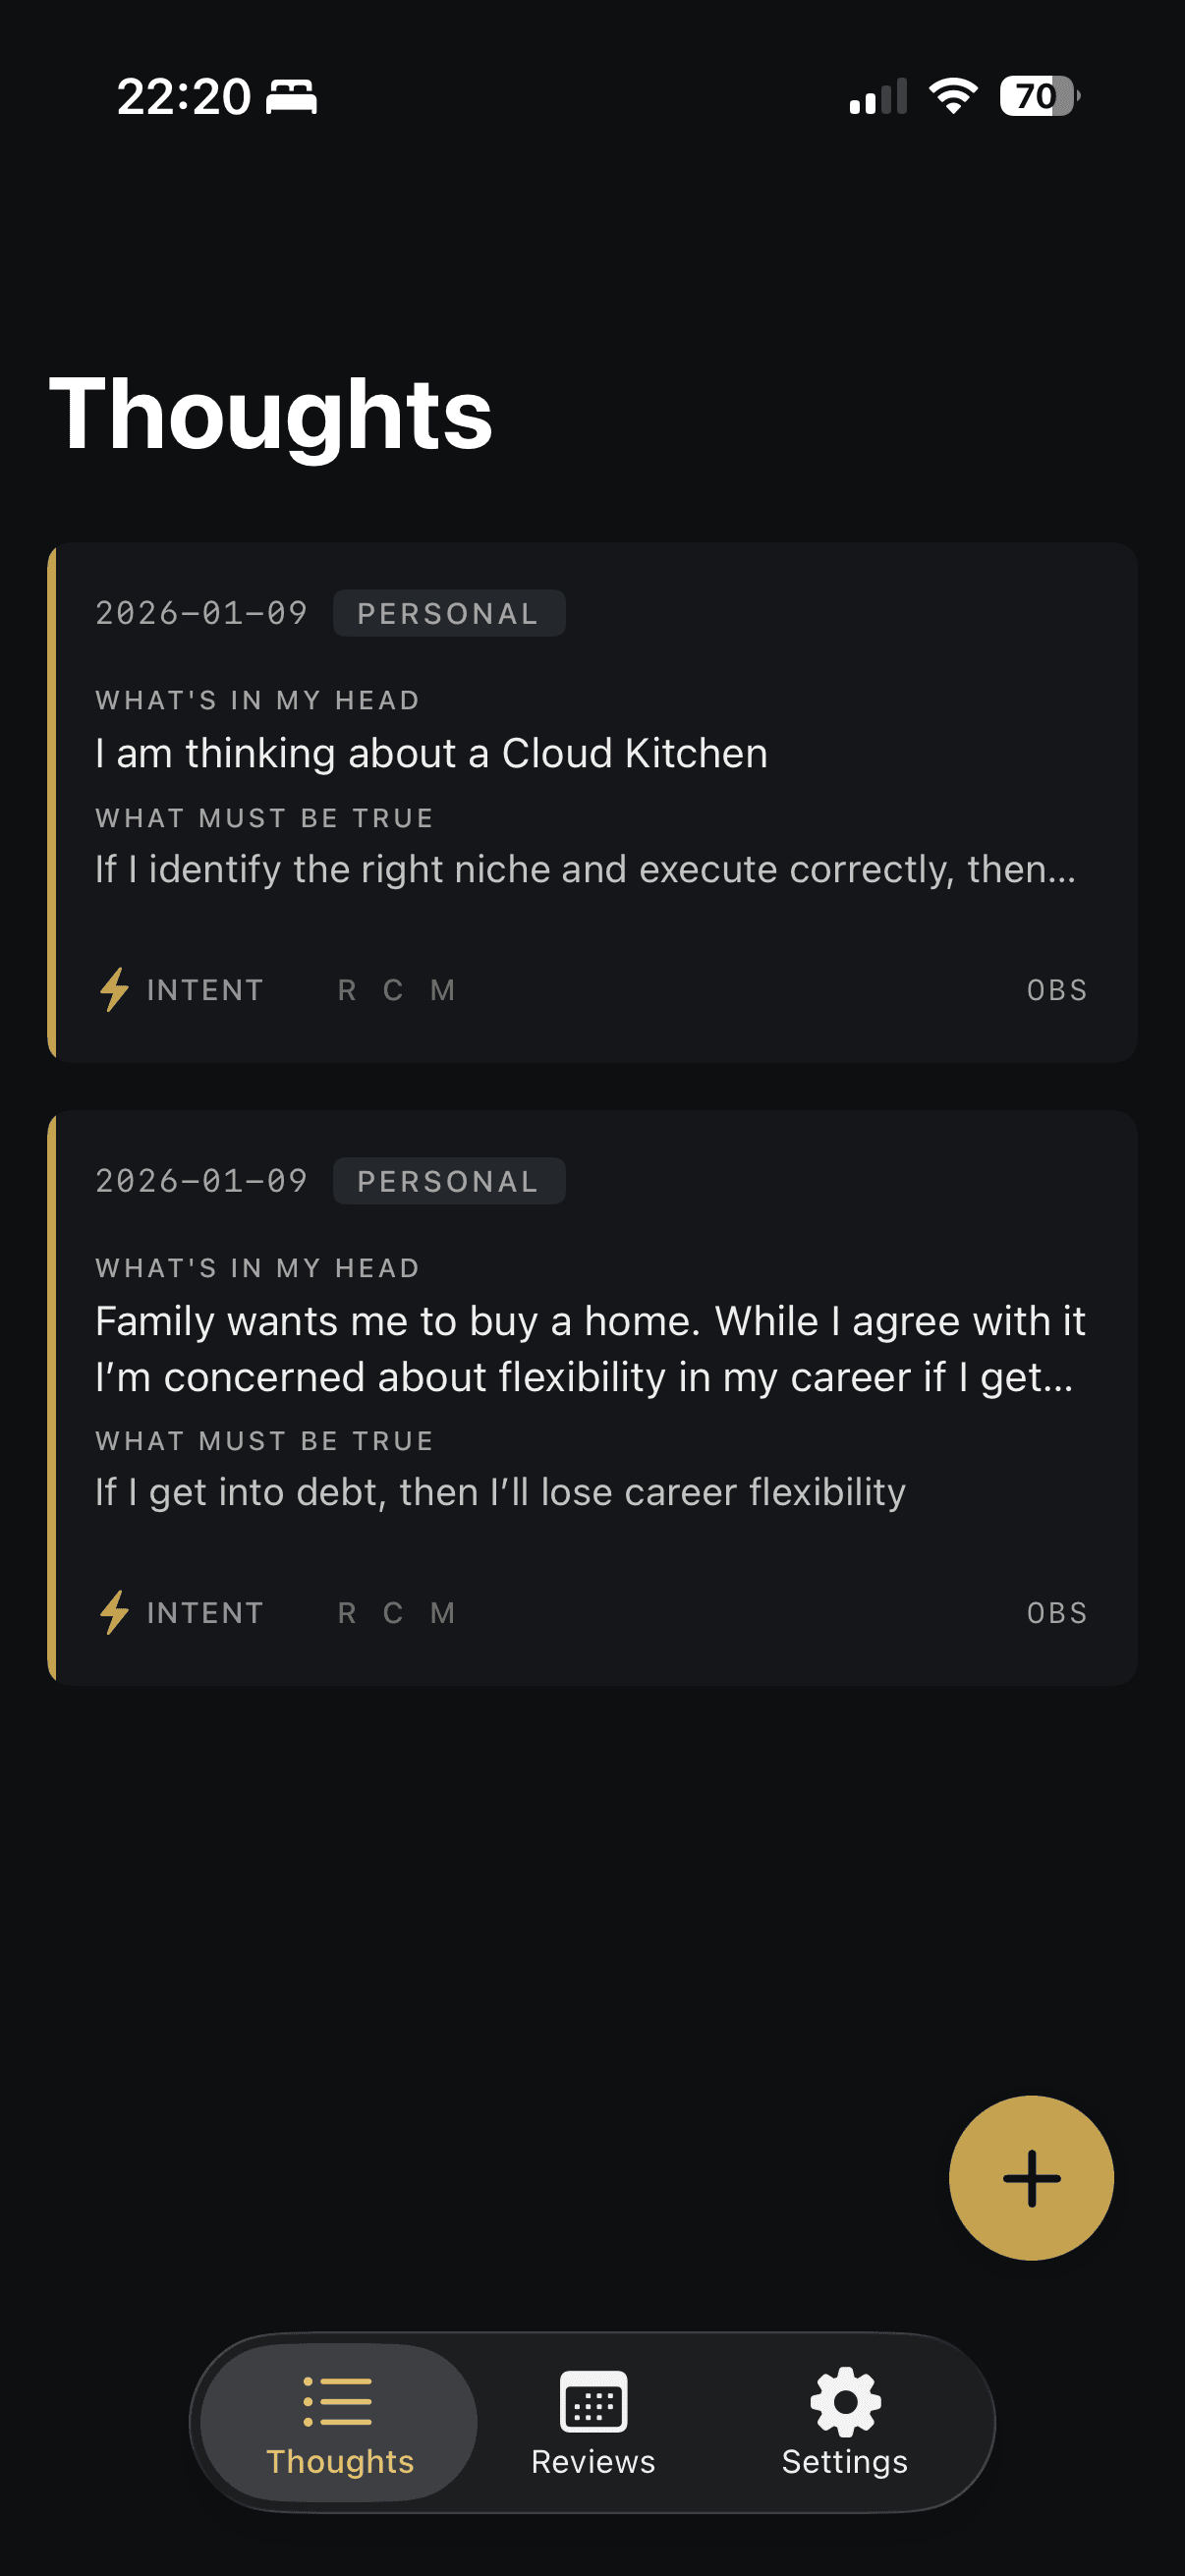The height and width of the screenshot is (2576, 1185).
Task: Open OBS on the home-buying card
Action: tap(1056, 1612)
